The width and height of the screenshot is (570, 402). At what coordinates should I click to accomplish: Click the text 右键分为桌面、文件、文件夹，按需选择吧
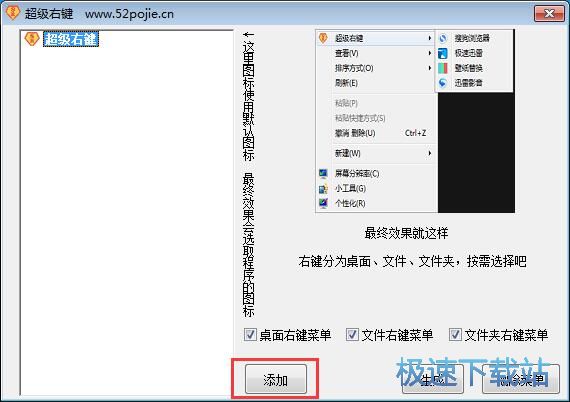click(x=412, y=261)
